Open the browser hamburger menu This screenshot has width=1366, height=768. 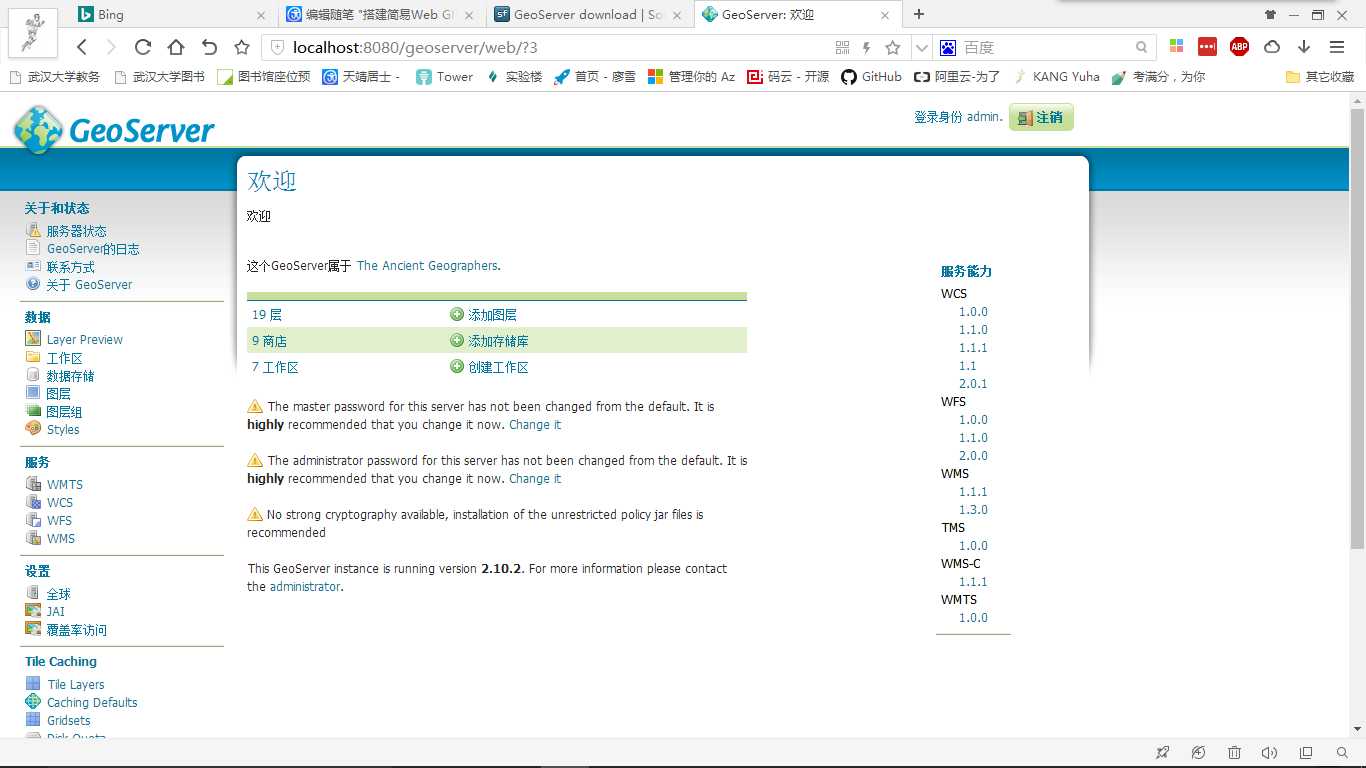click(1337, 47)
